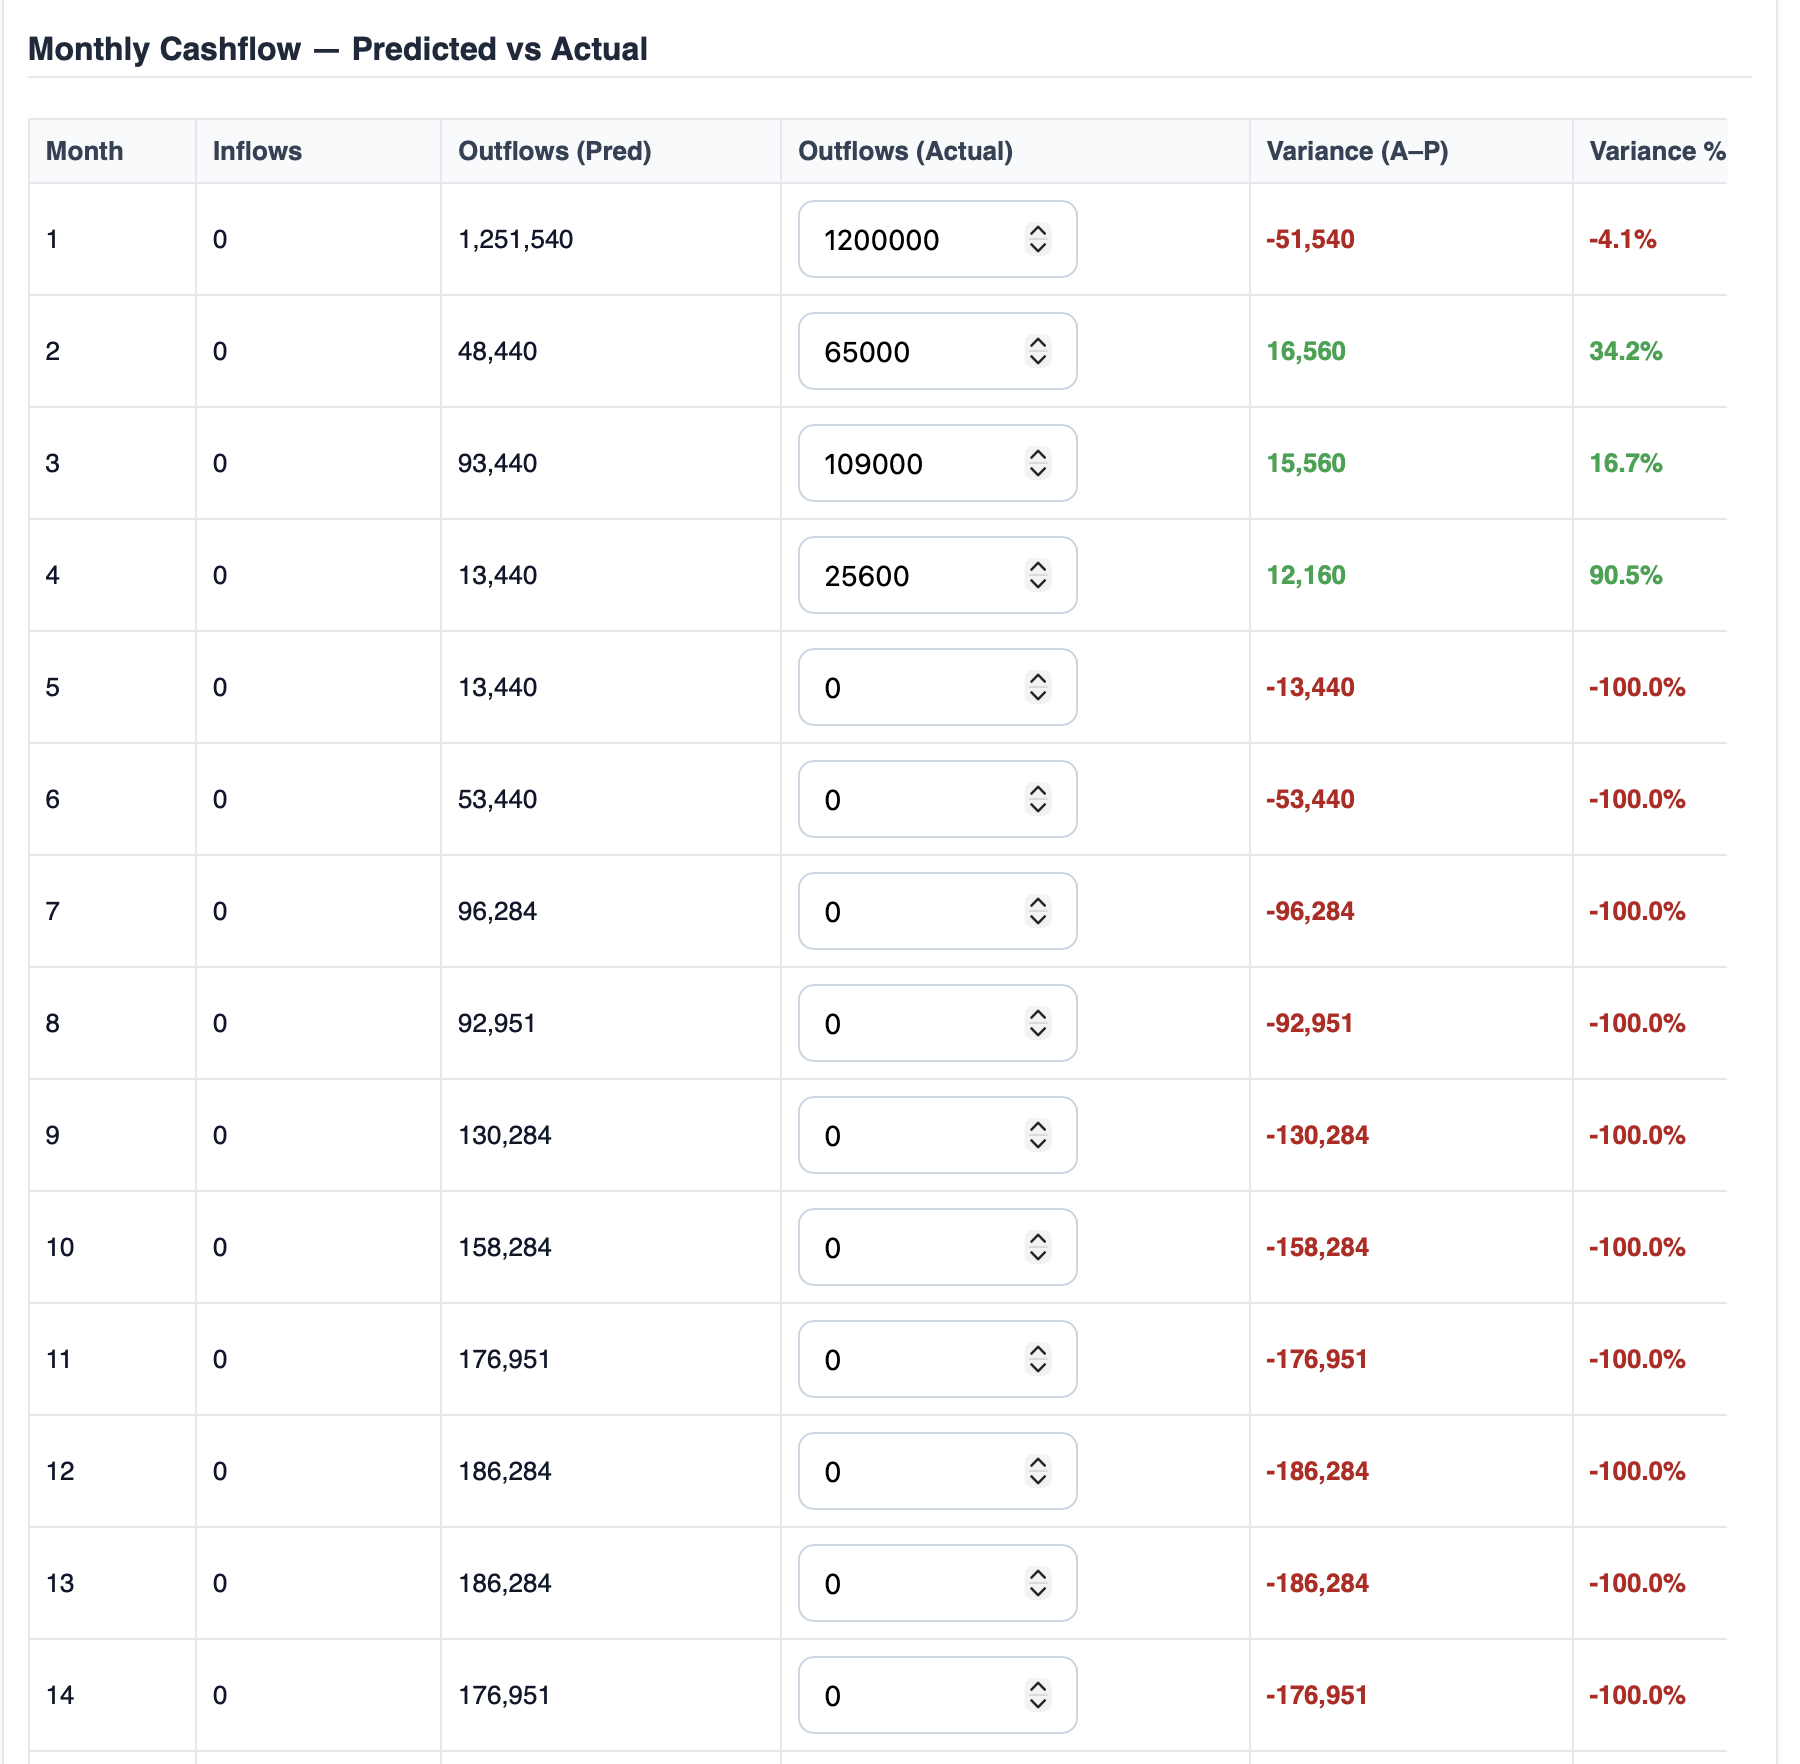Screen dimensions: 1800x1764
Task: Click the stepper arrows in month 8 row
Action: (x=1038, y=1023)
